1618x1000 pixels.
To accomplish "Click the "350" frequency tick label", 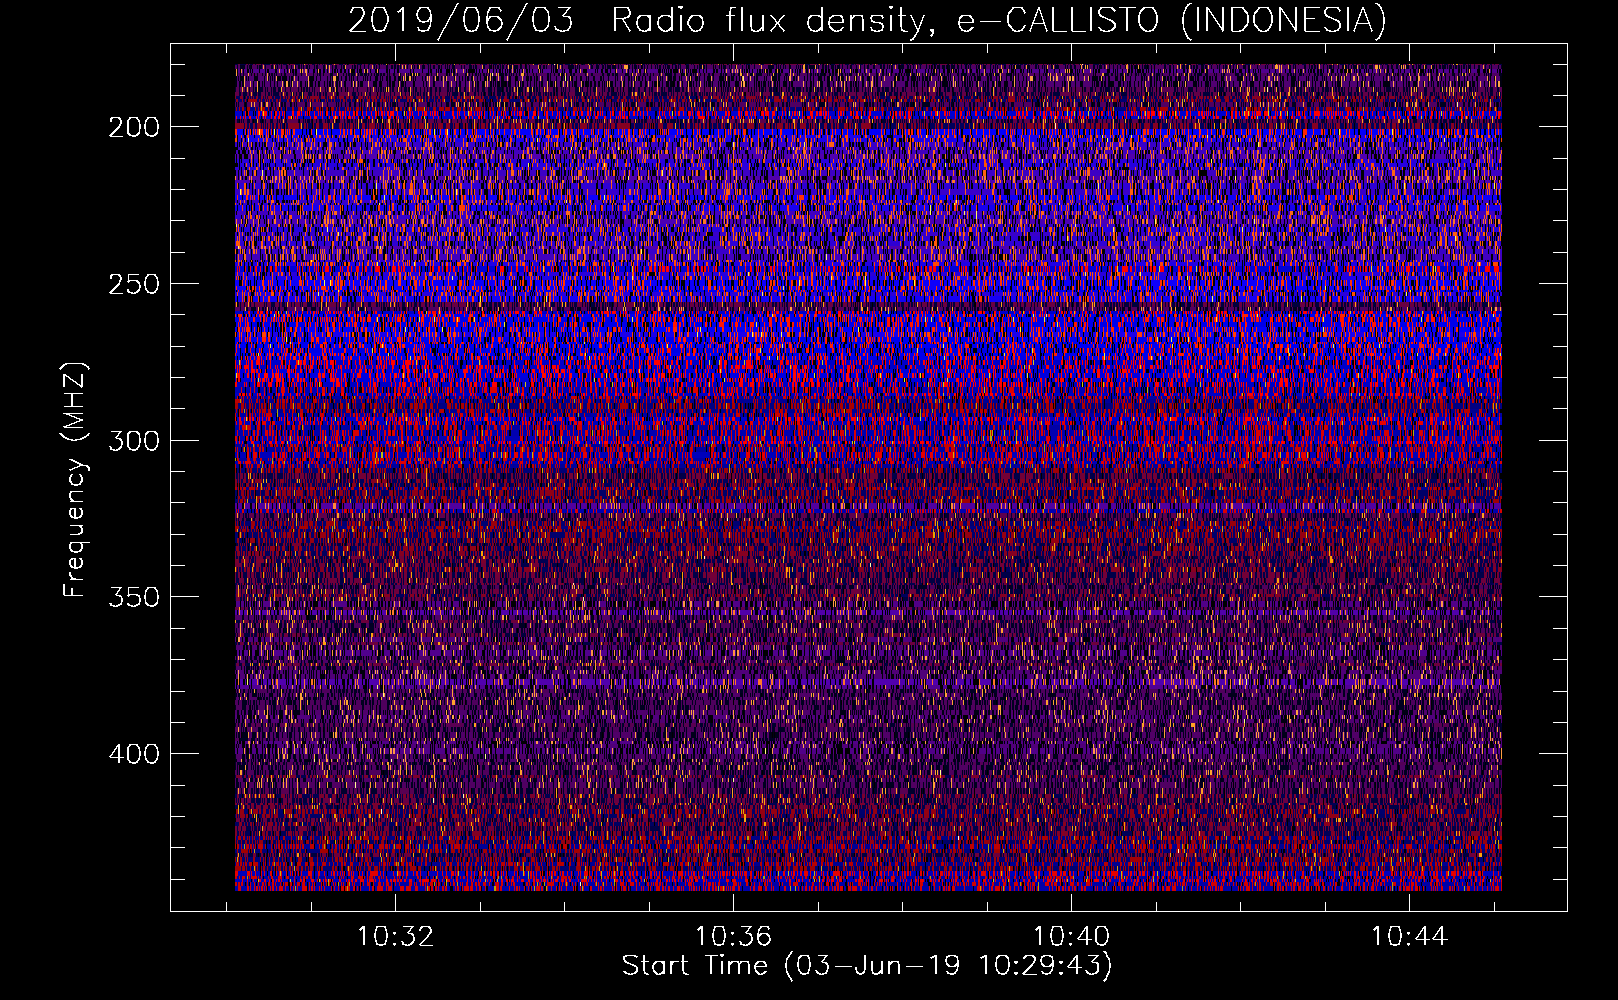I will [133, 597].
